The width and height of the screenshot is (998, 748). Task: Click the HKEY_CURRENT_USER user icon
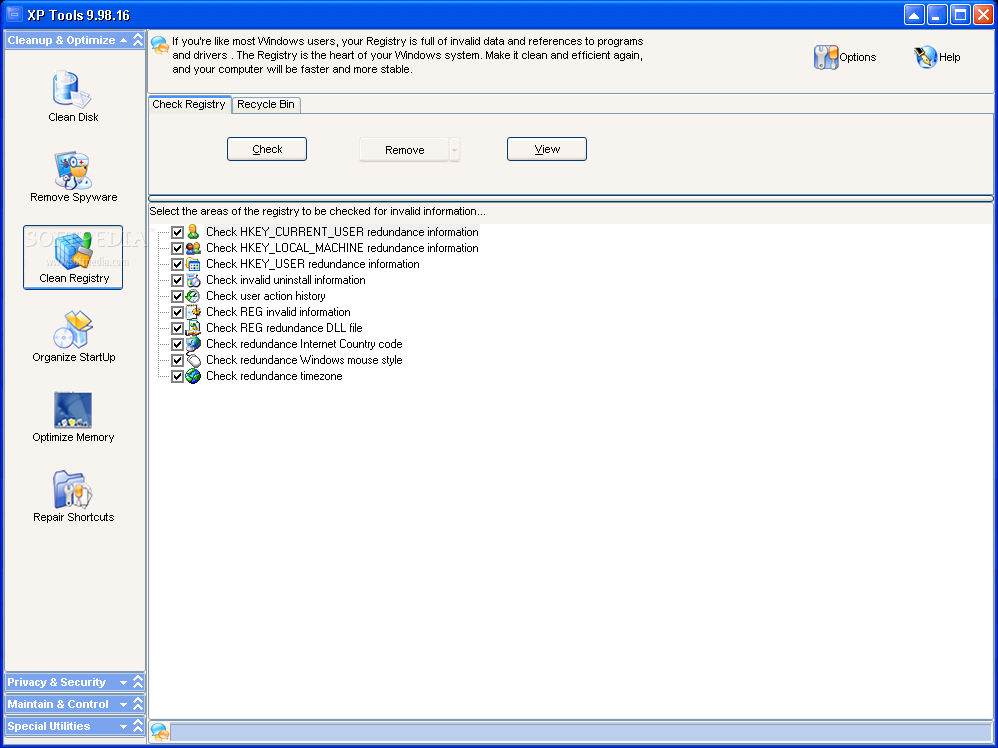[193, 232]
